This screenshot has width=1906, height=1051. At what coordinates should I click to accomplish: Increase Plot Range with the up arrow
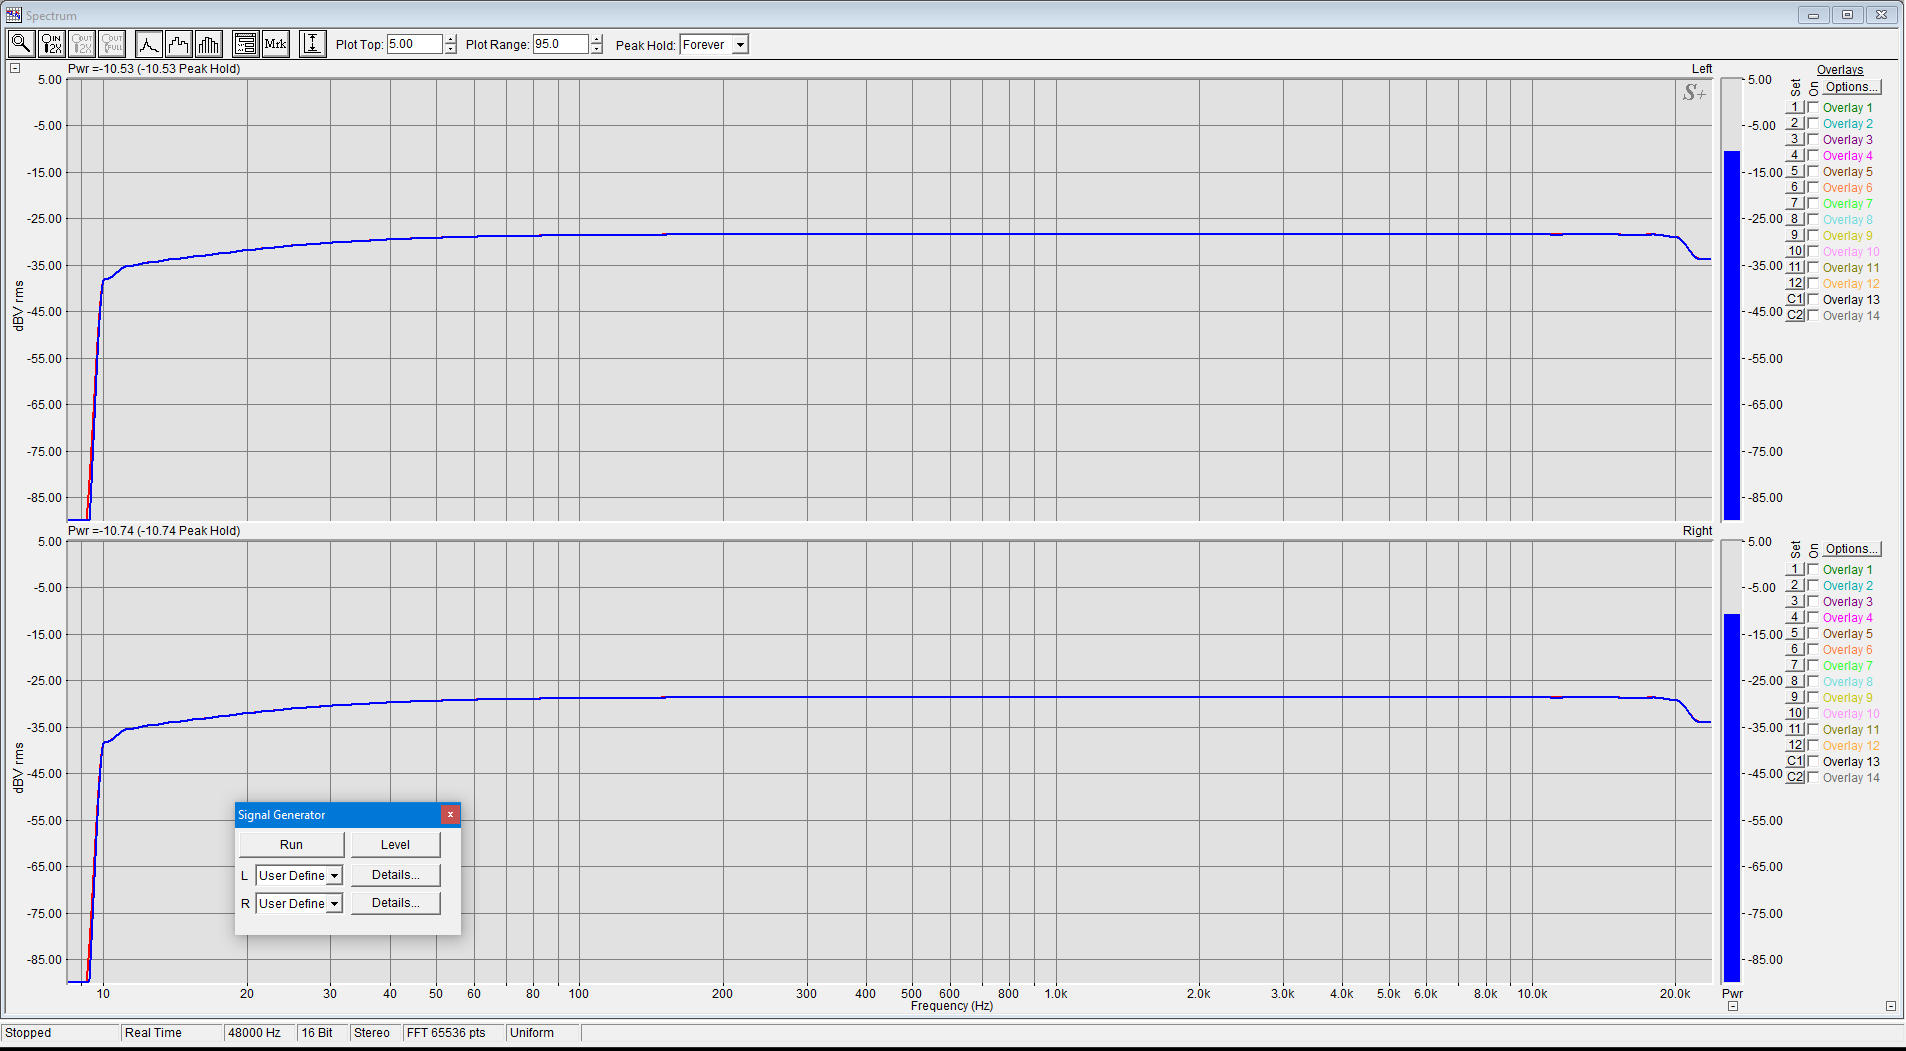pos(597,39)
